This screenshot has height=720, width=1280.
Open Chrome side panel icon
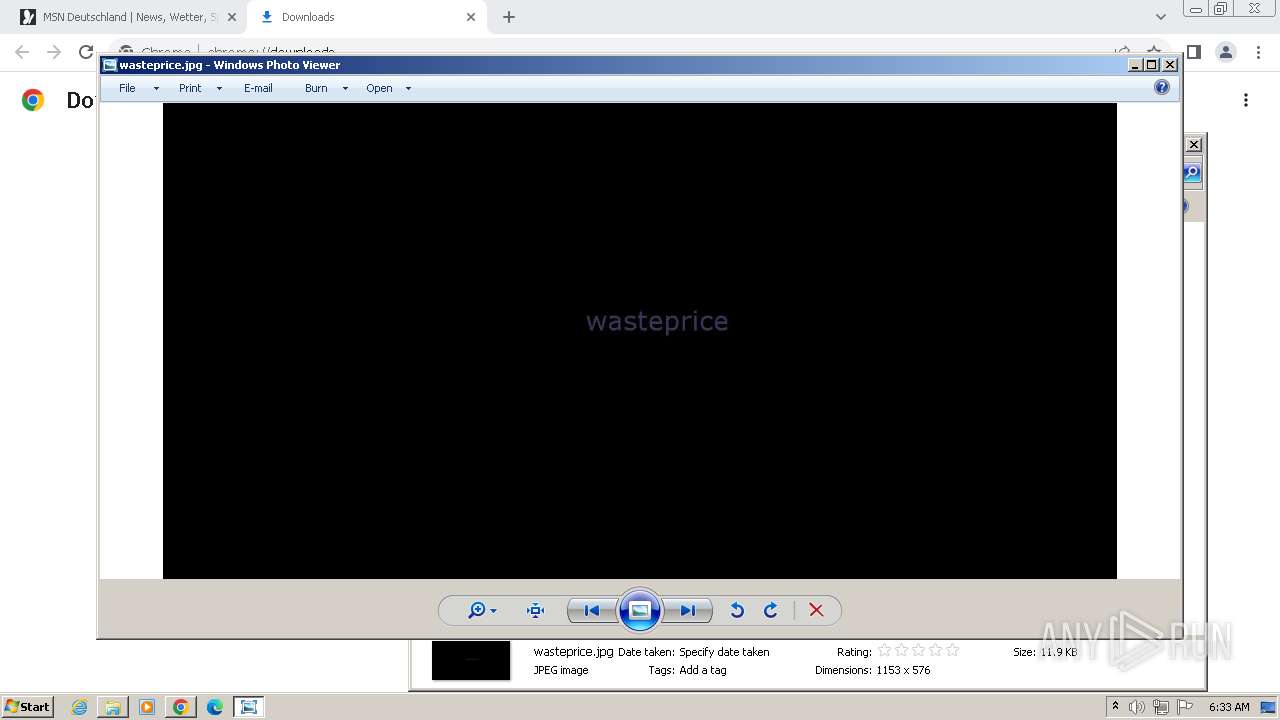pyautogui.click(x=1193, y=52)
